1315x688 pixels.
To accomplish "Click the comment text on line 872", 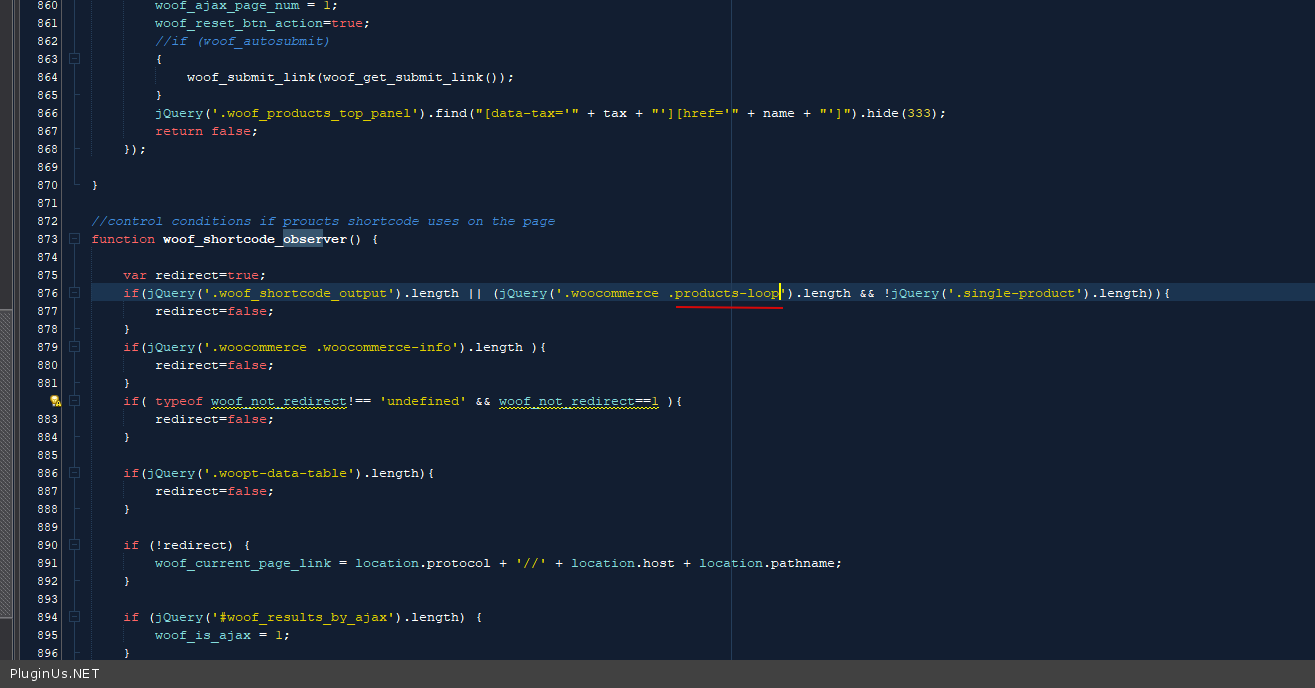I will click(322, 221).
